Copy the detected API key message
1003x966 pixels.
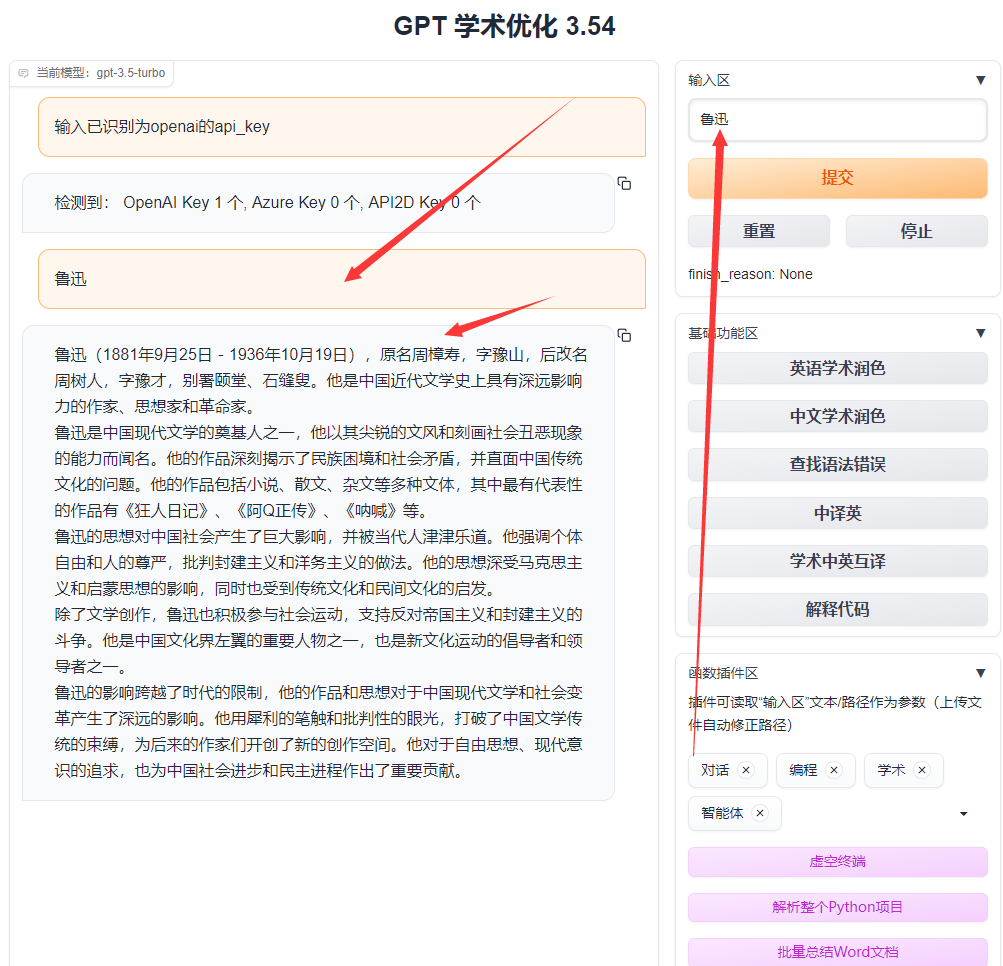point(624,184)
